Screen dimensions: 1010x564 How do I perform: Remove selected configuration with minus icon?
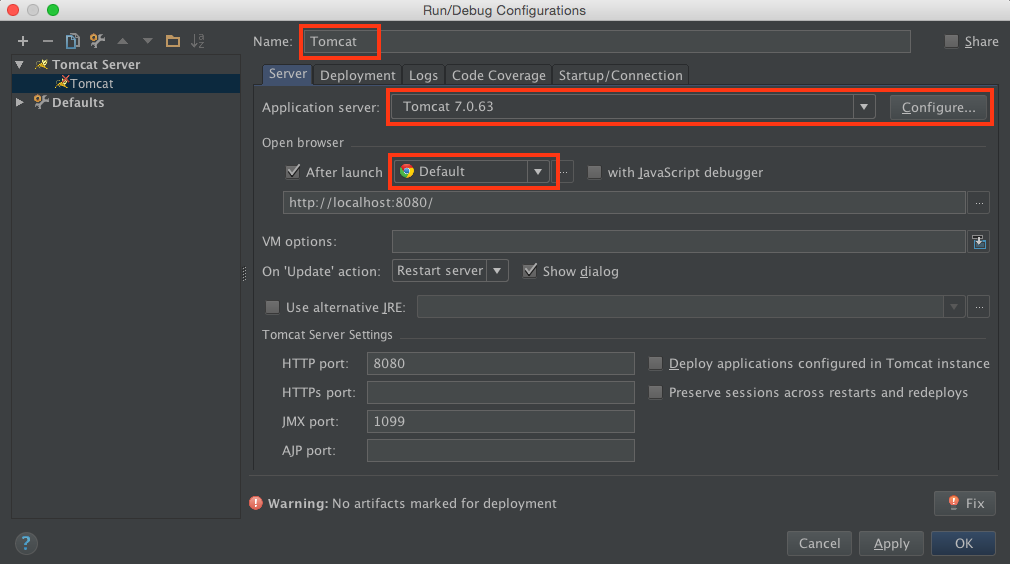(48, 41)
